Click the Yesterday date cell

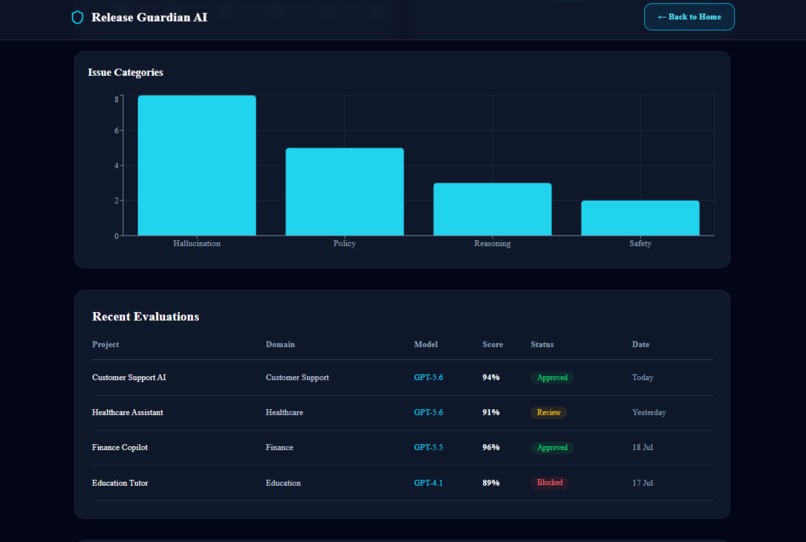649,412
